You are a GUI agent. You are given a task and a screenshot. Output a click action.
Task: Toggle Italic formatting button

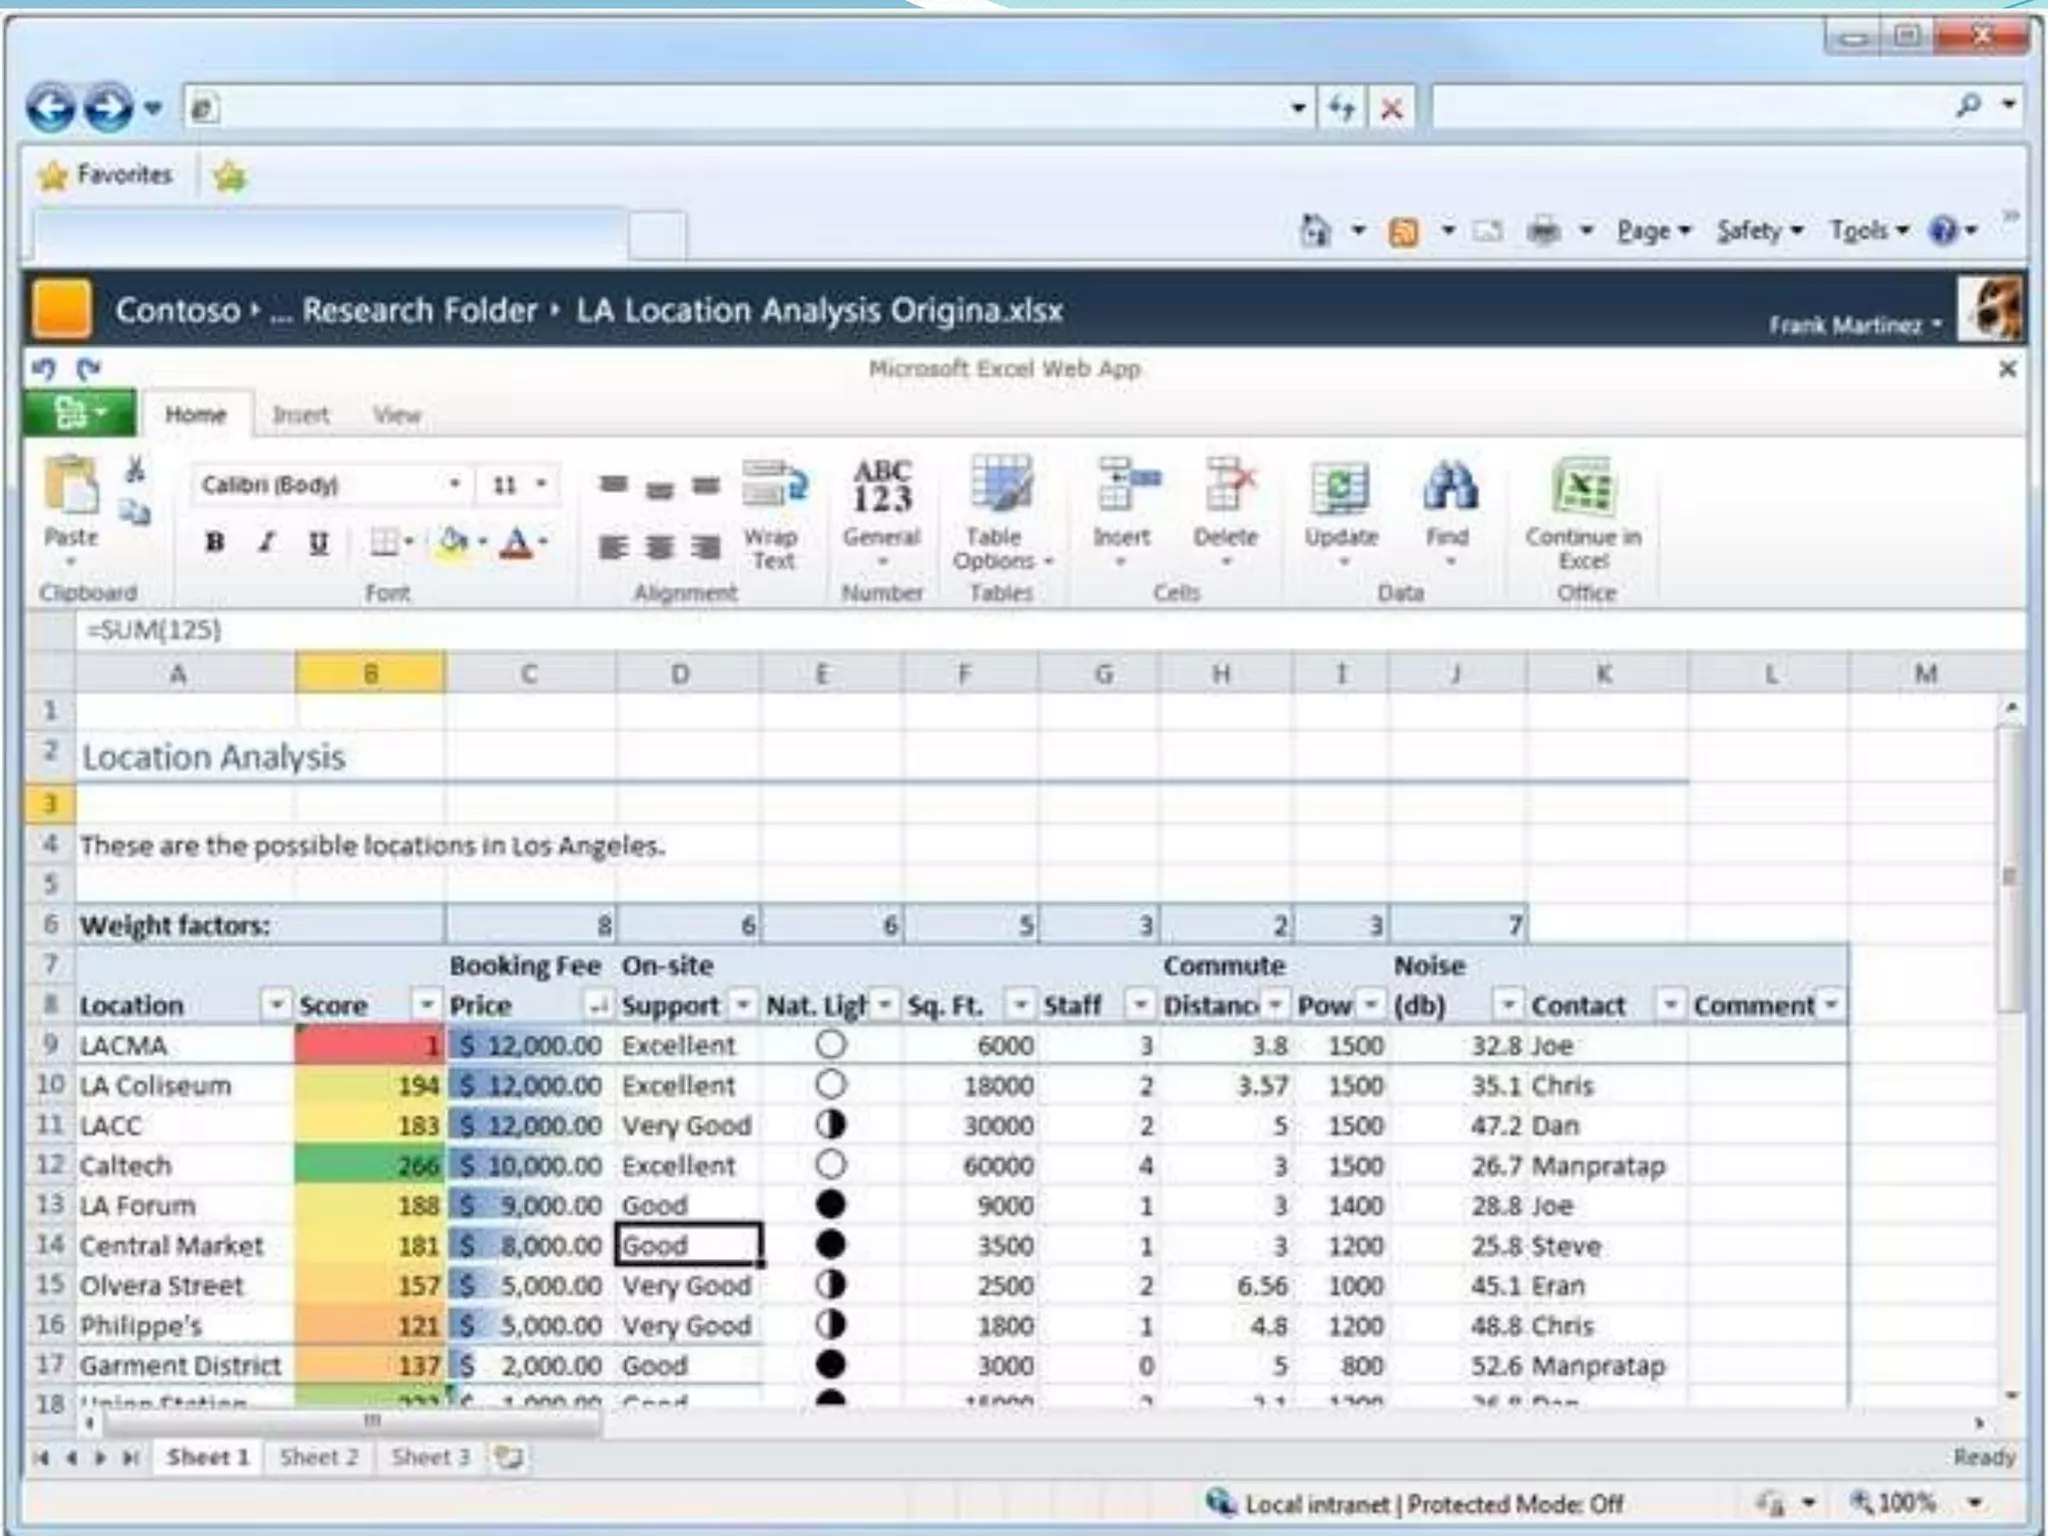click(x=266, y=543)
